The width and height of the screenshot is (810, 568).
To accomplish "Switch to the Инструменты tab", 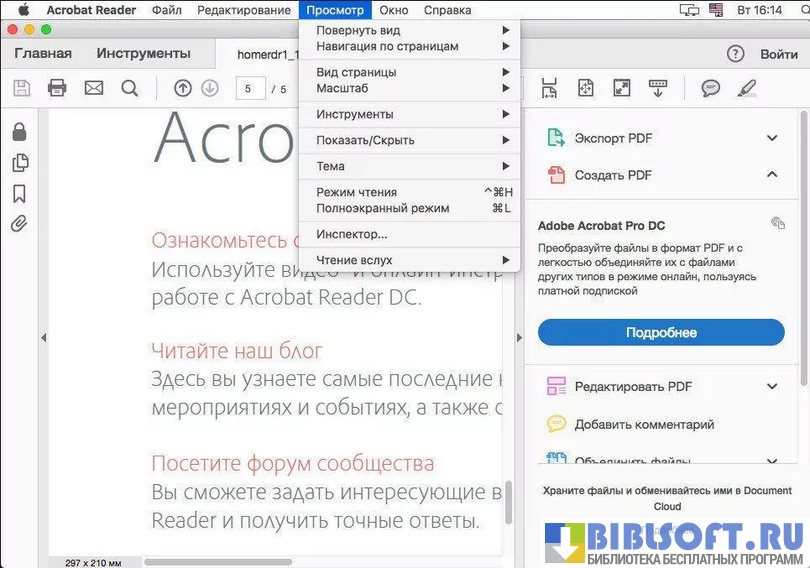I will pyautogui.click(x=143, y=53).
